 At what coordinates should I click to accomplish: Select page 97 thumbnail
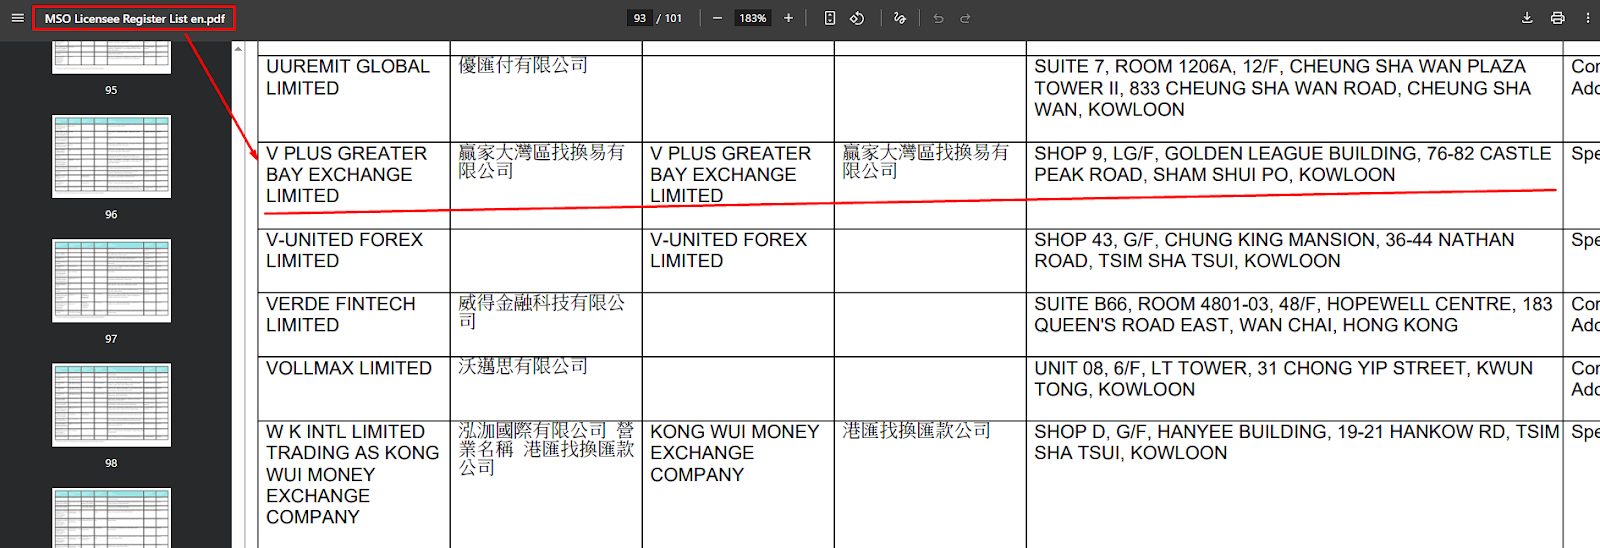coord(111,281)
